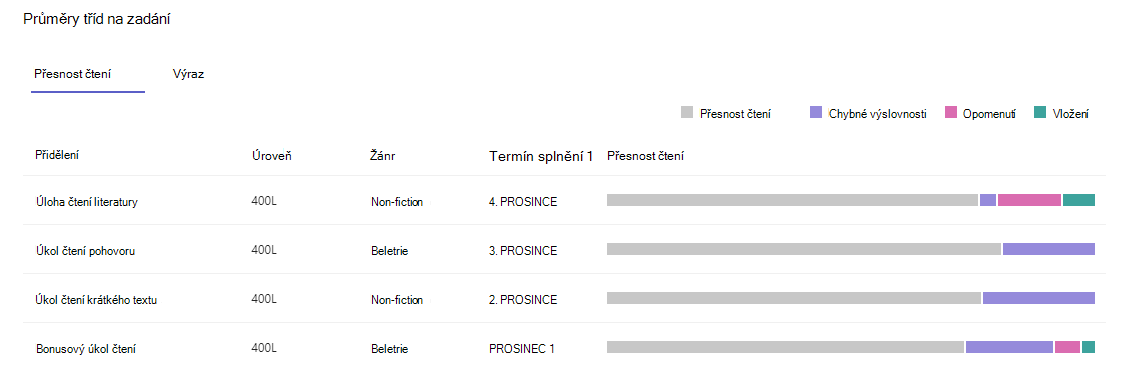
Task: Sort by Úroveň column header
Action: pyautogui.click(x=271, y=155)
